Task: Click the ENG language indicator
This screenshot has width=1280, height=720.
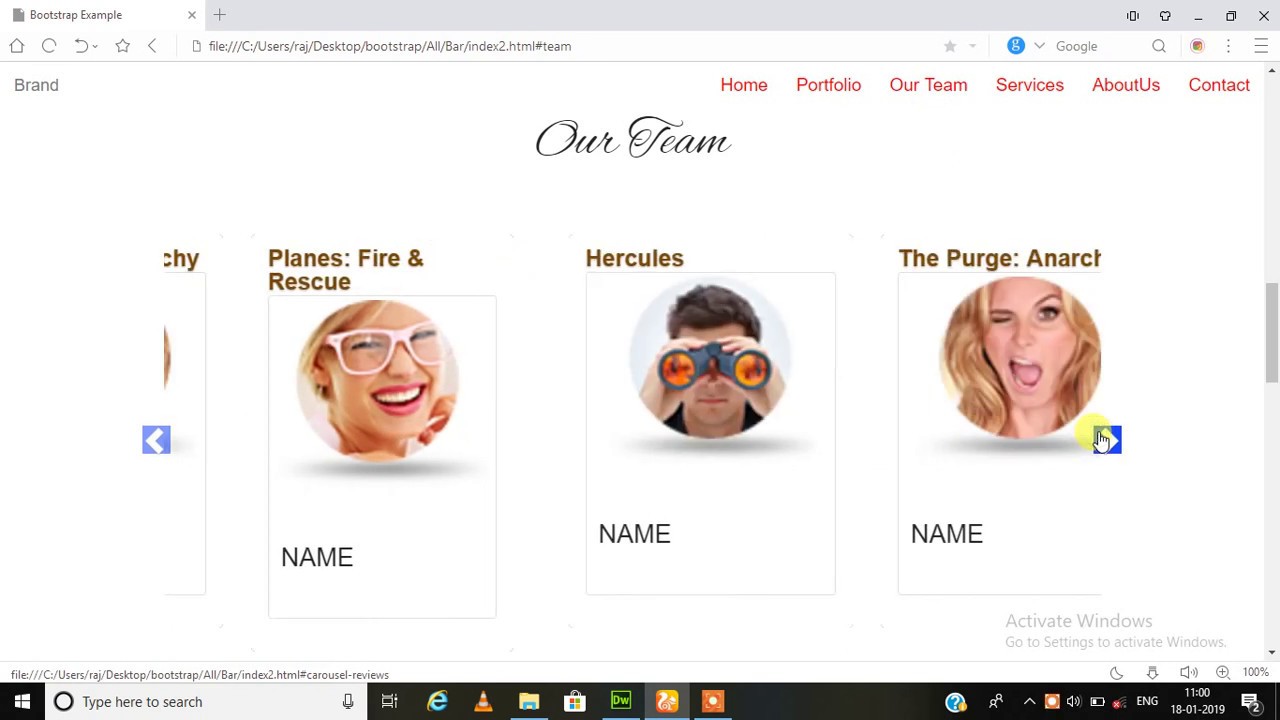Action: pyautogui.click(x=1147, y=702)
